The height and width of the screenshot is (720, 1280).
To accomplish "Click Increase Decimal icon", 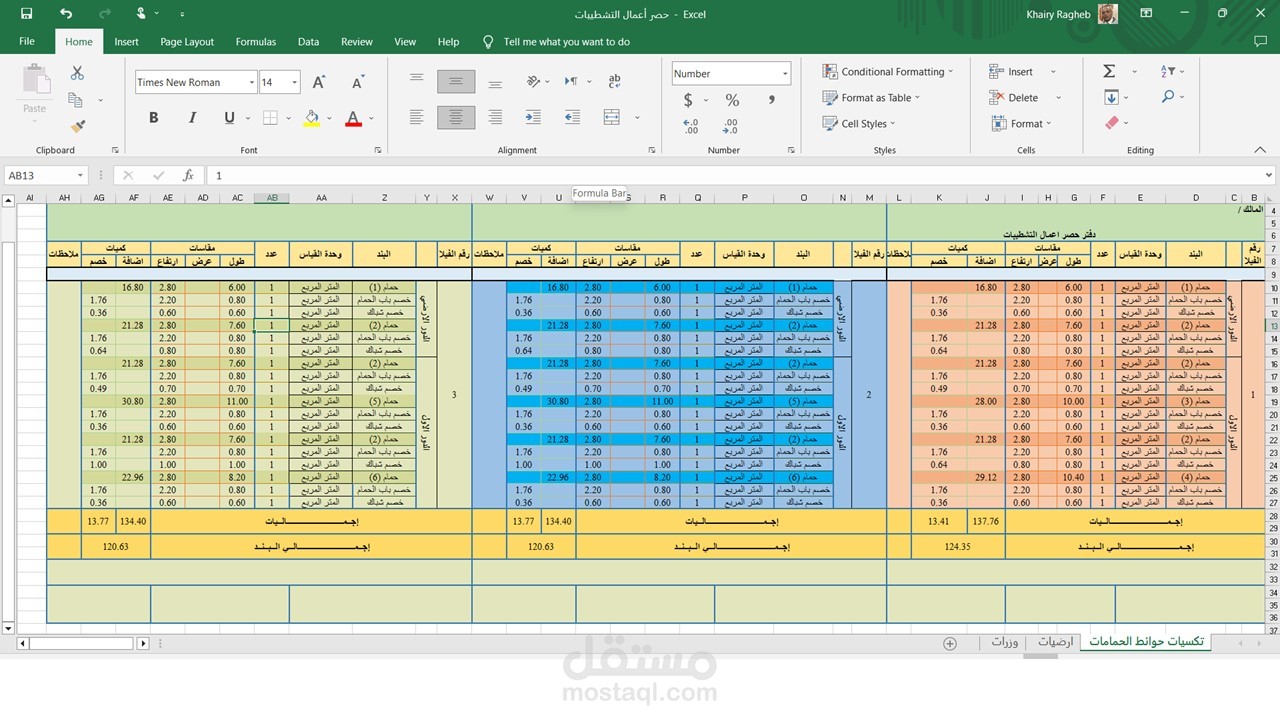I will tap(691, 126).
